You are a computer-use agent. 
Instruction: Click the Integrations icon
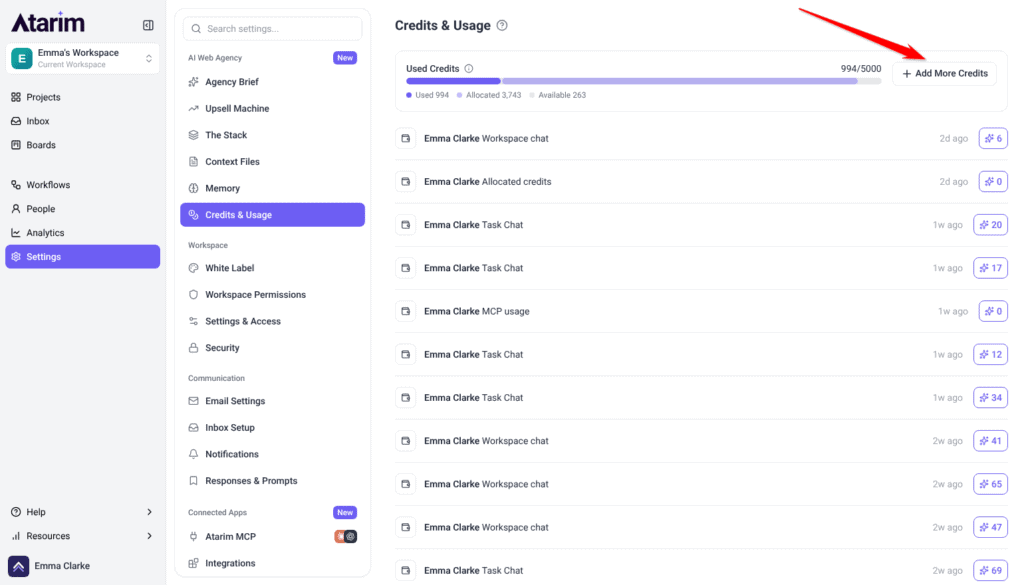pyautogui.click(x=193, y=563)
